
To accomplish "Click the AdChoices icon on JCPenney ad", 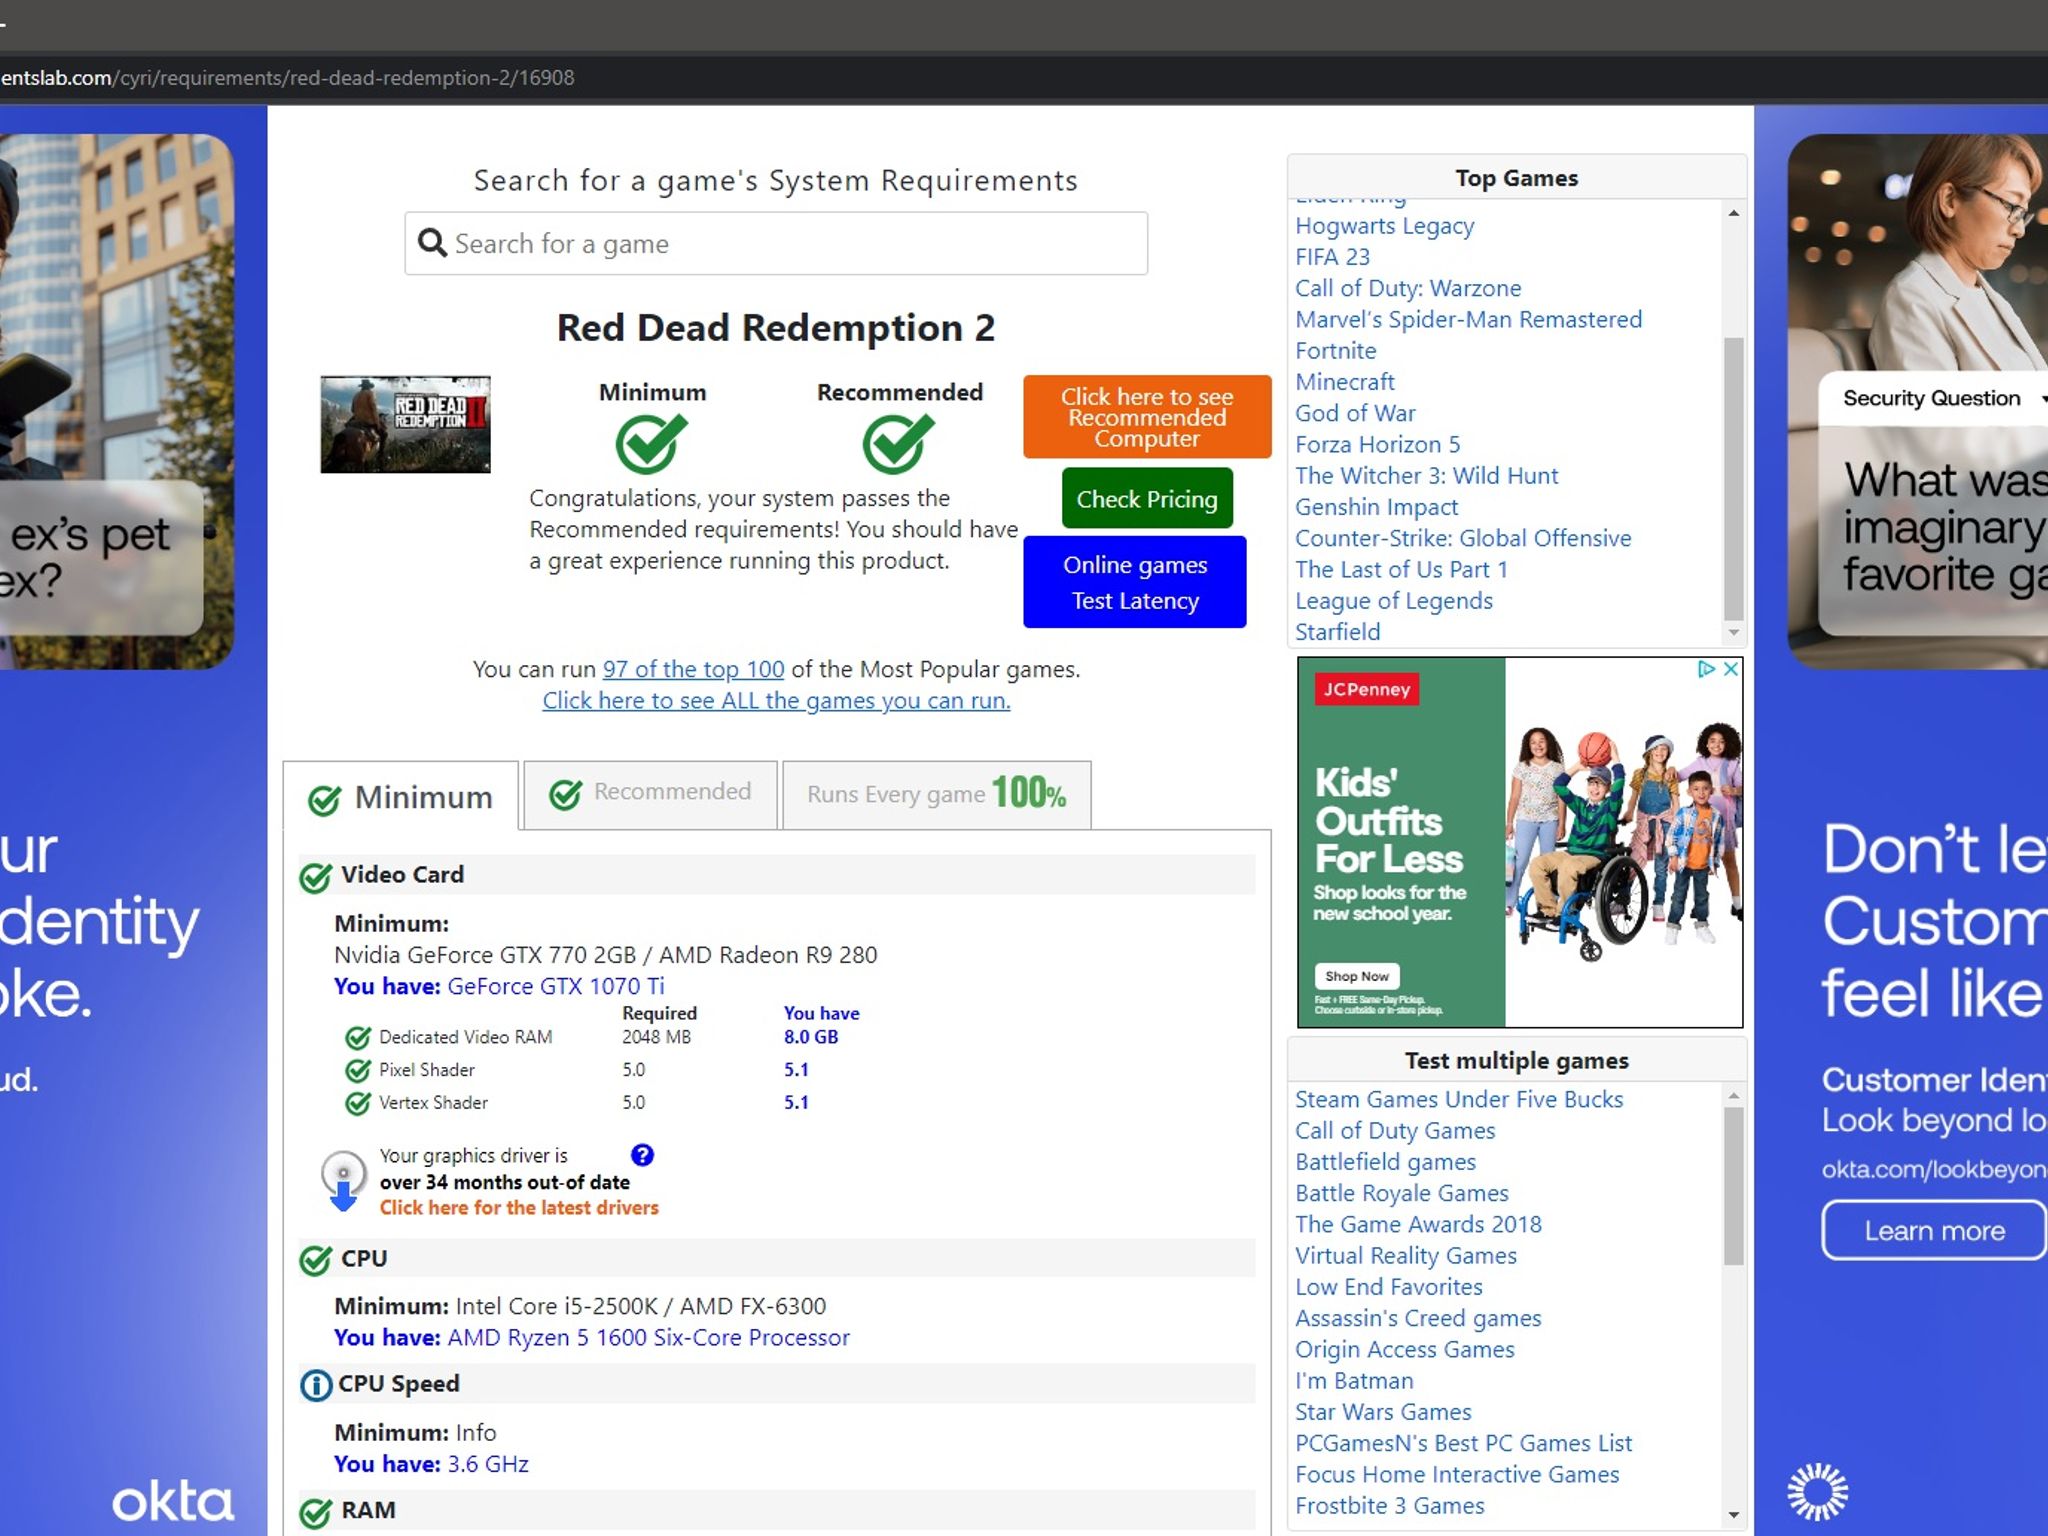I will pyautogui.click(x=1707, y=669).
